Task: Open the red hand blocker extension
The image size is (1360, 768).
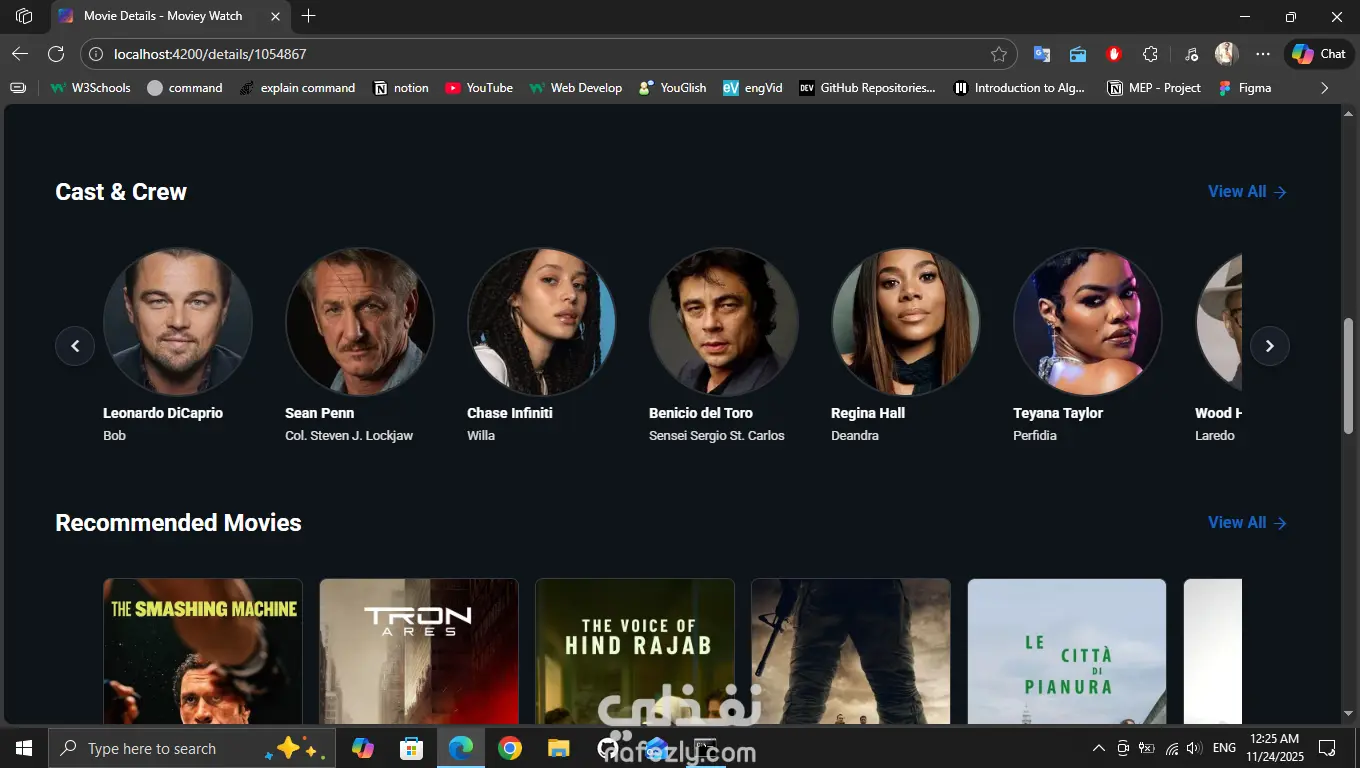Action: pyautogui.click(x=1114, y=54)
